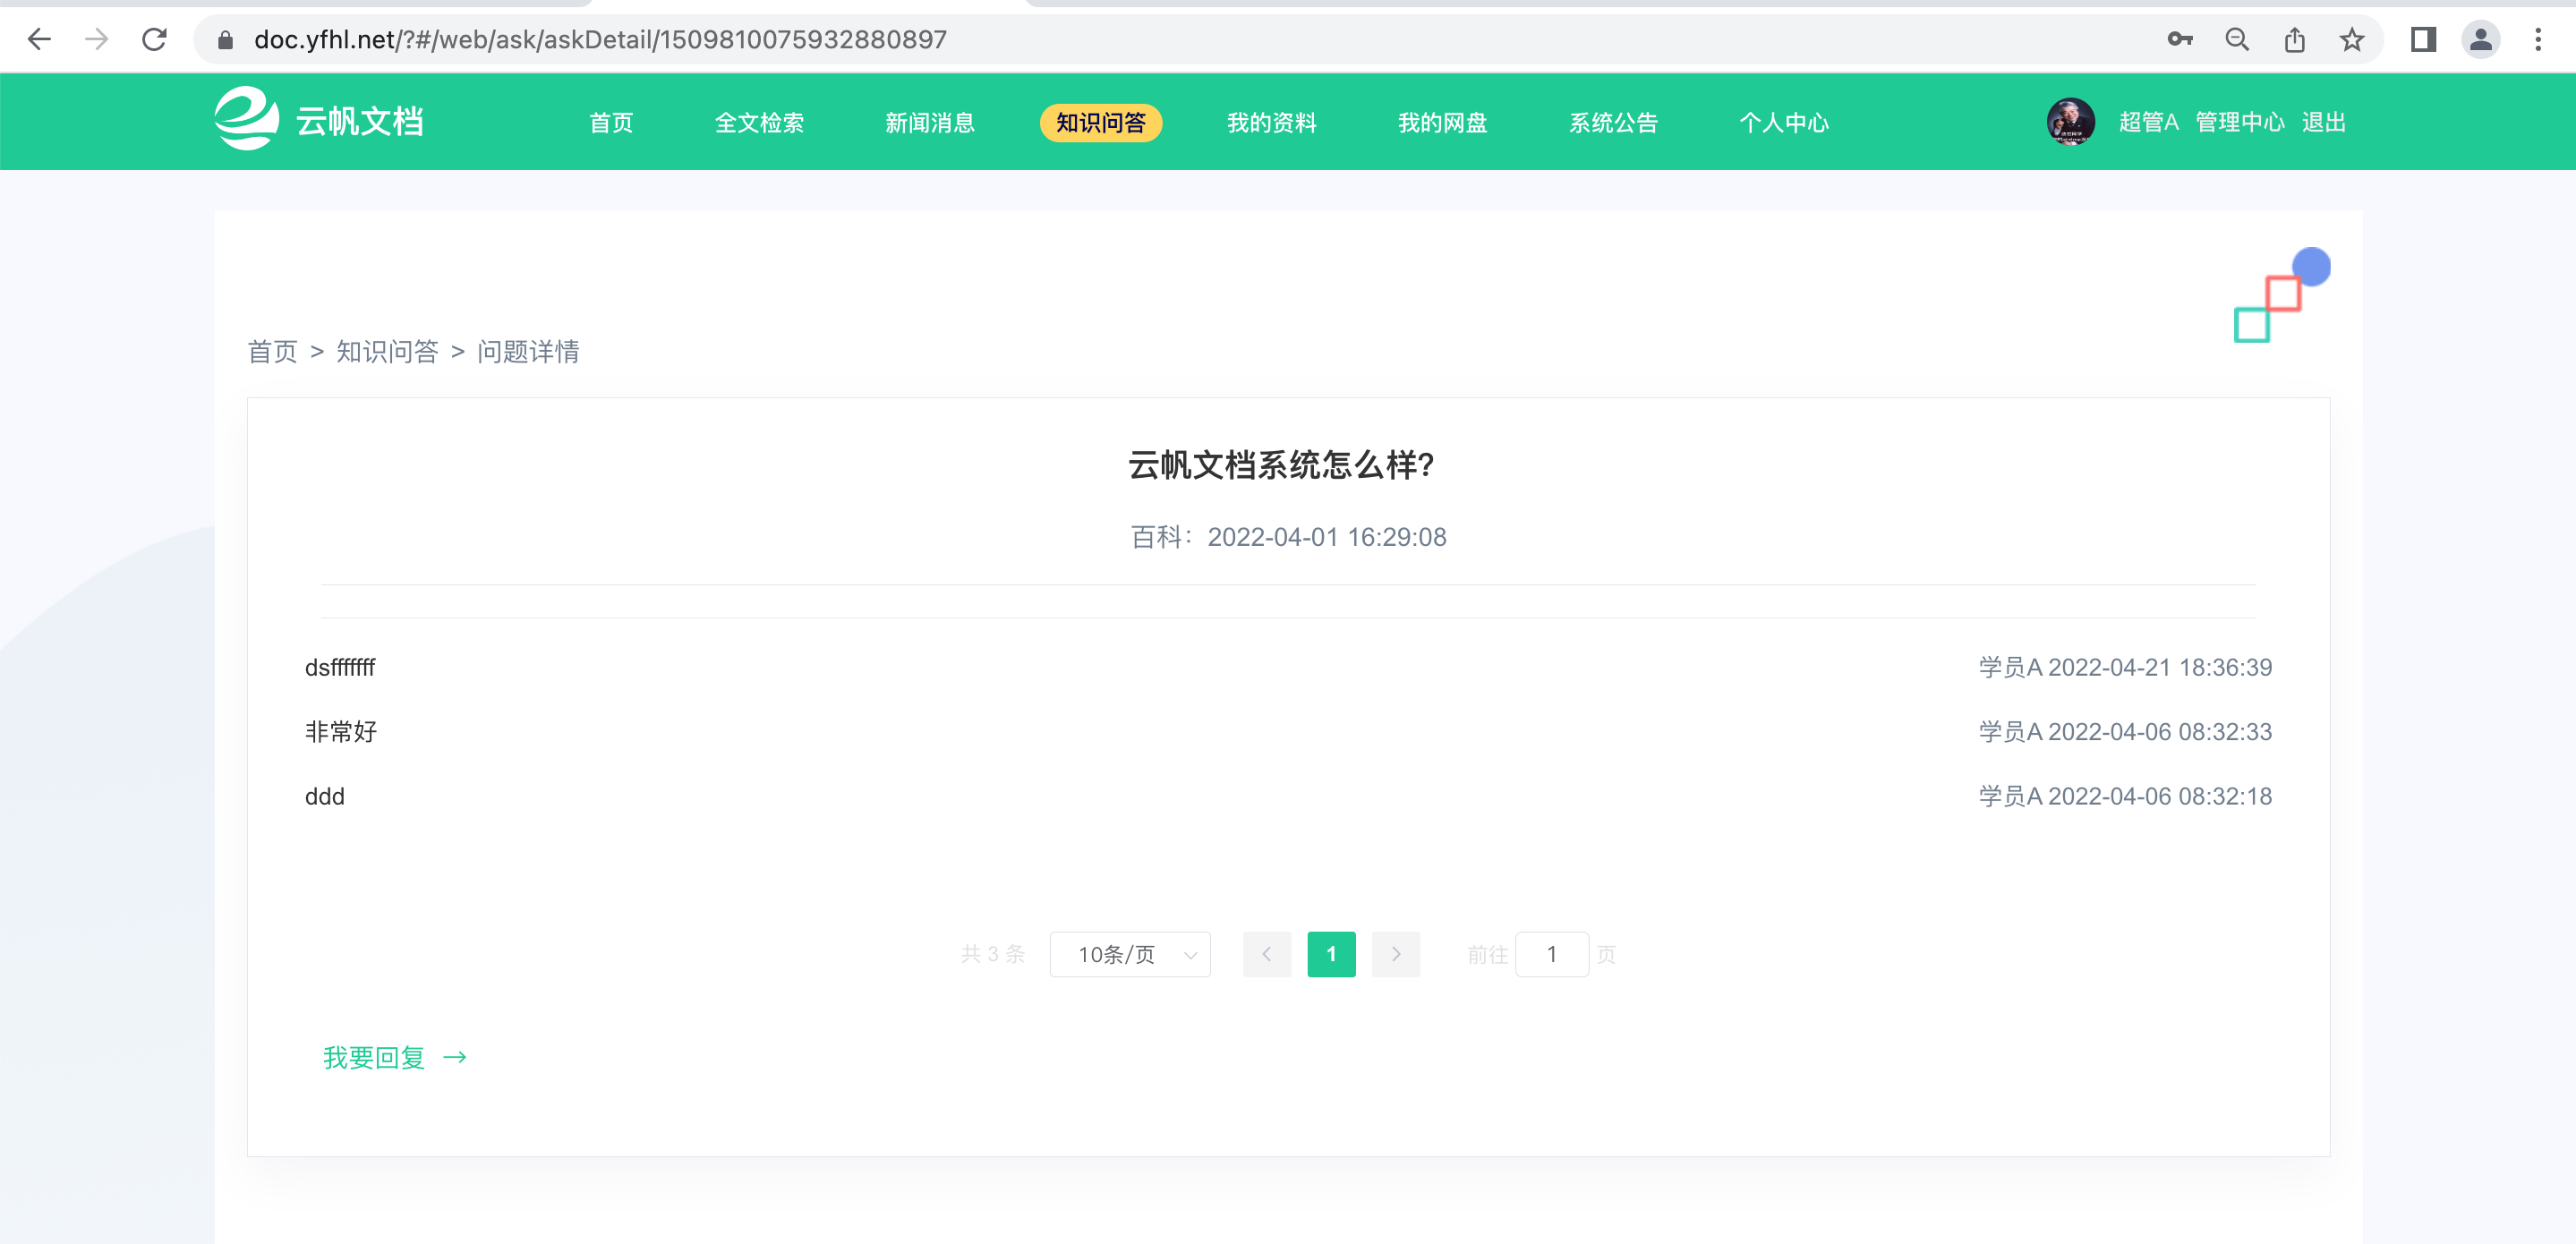Click the 我要回复 reply link
The image size is (2576, 1244).
374,1057
